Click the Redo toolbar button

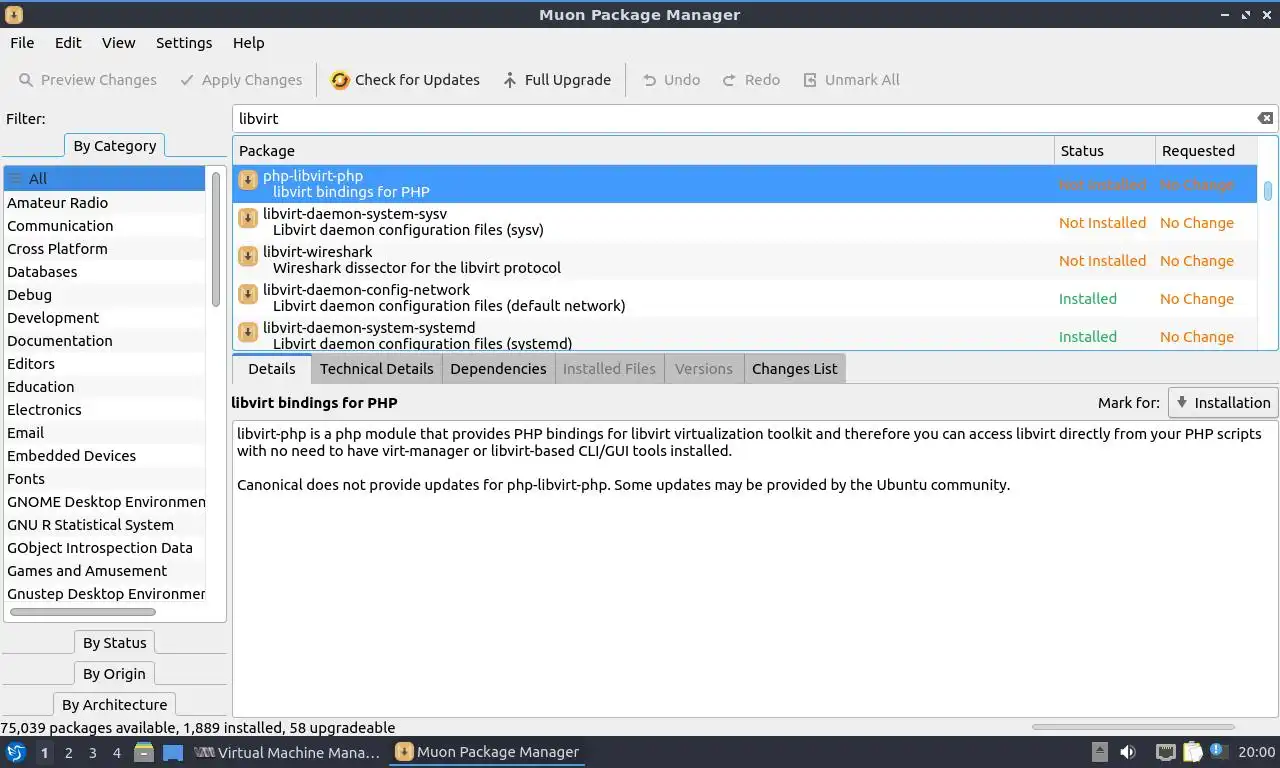[751, 80]
